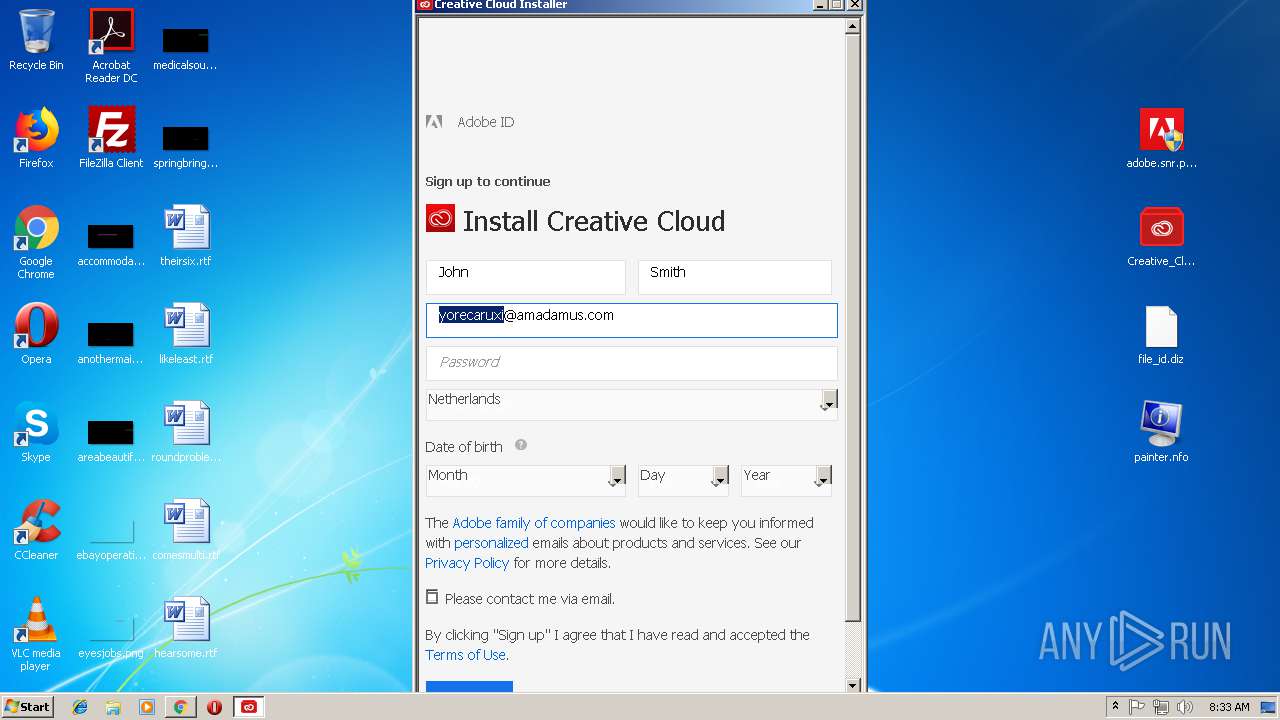Viewport: 1280px width, 720px height.
Task: Launch Acrobat Reader DC shortcut
Action: 111,46
